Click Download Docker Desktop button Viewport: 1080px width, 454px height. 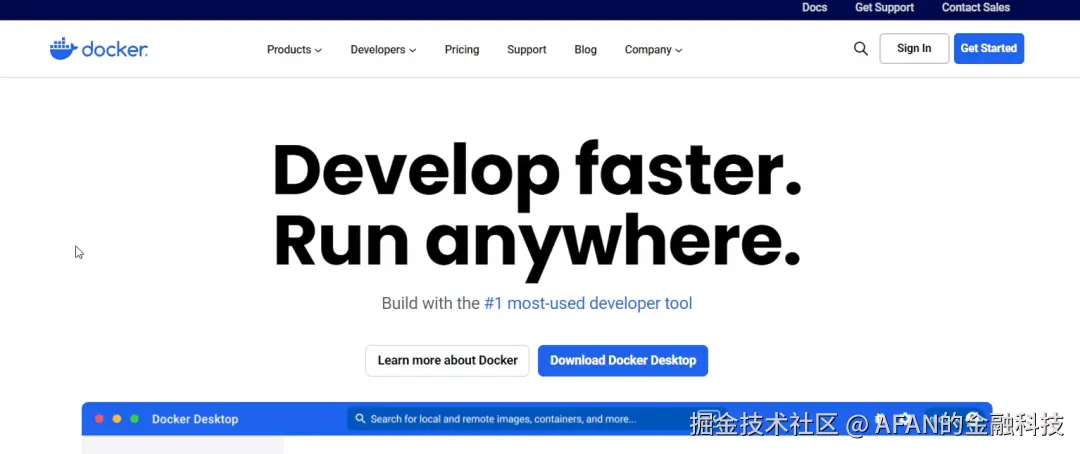pyautogui.click(x=623, y=360)
